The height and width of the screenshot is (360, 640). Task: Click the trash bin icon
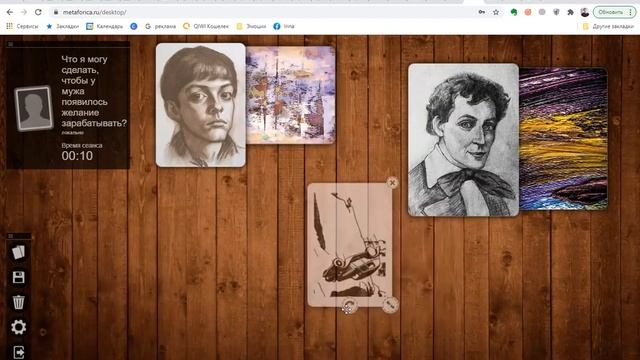point(18,302)
